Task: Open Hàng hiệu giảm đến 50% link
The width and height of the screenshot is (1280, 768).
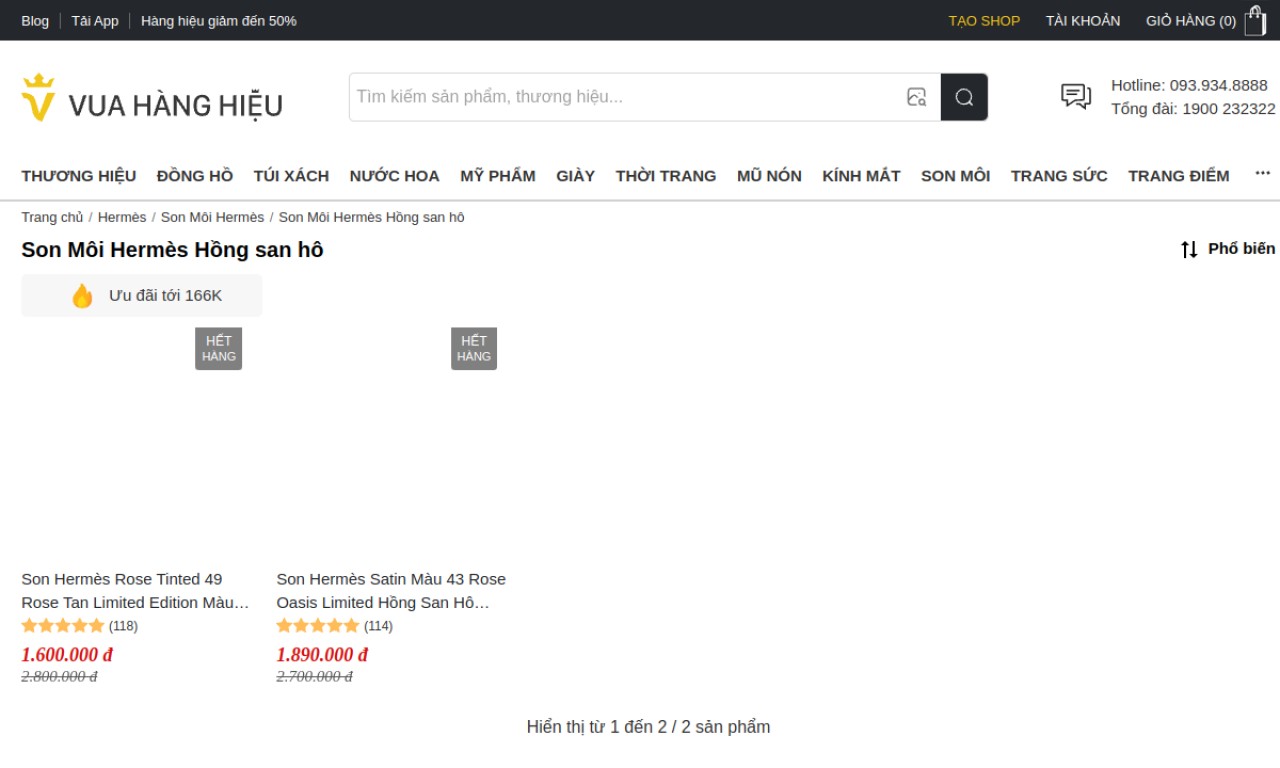Action: 219,20
